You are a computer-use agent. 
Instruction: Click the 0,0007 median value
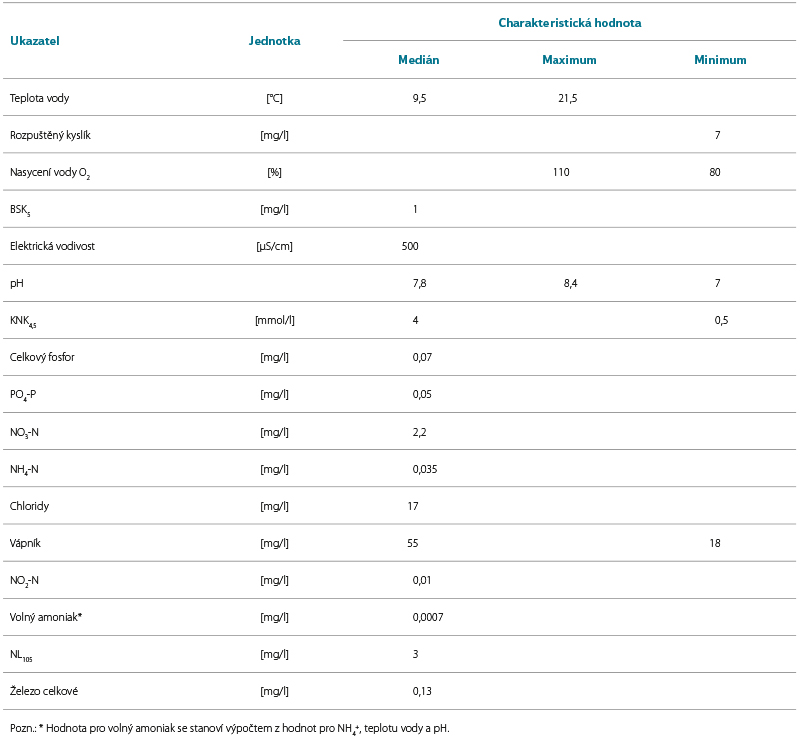(x=428, y=617)
